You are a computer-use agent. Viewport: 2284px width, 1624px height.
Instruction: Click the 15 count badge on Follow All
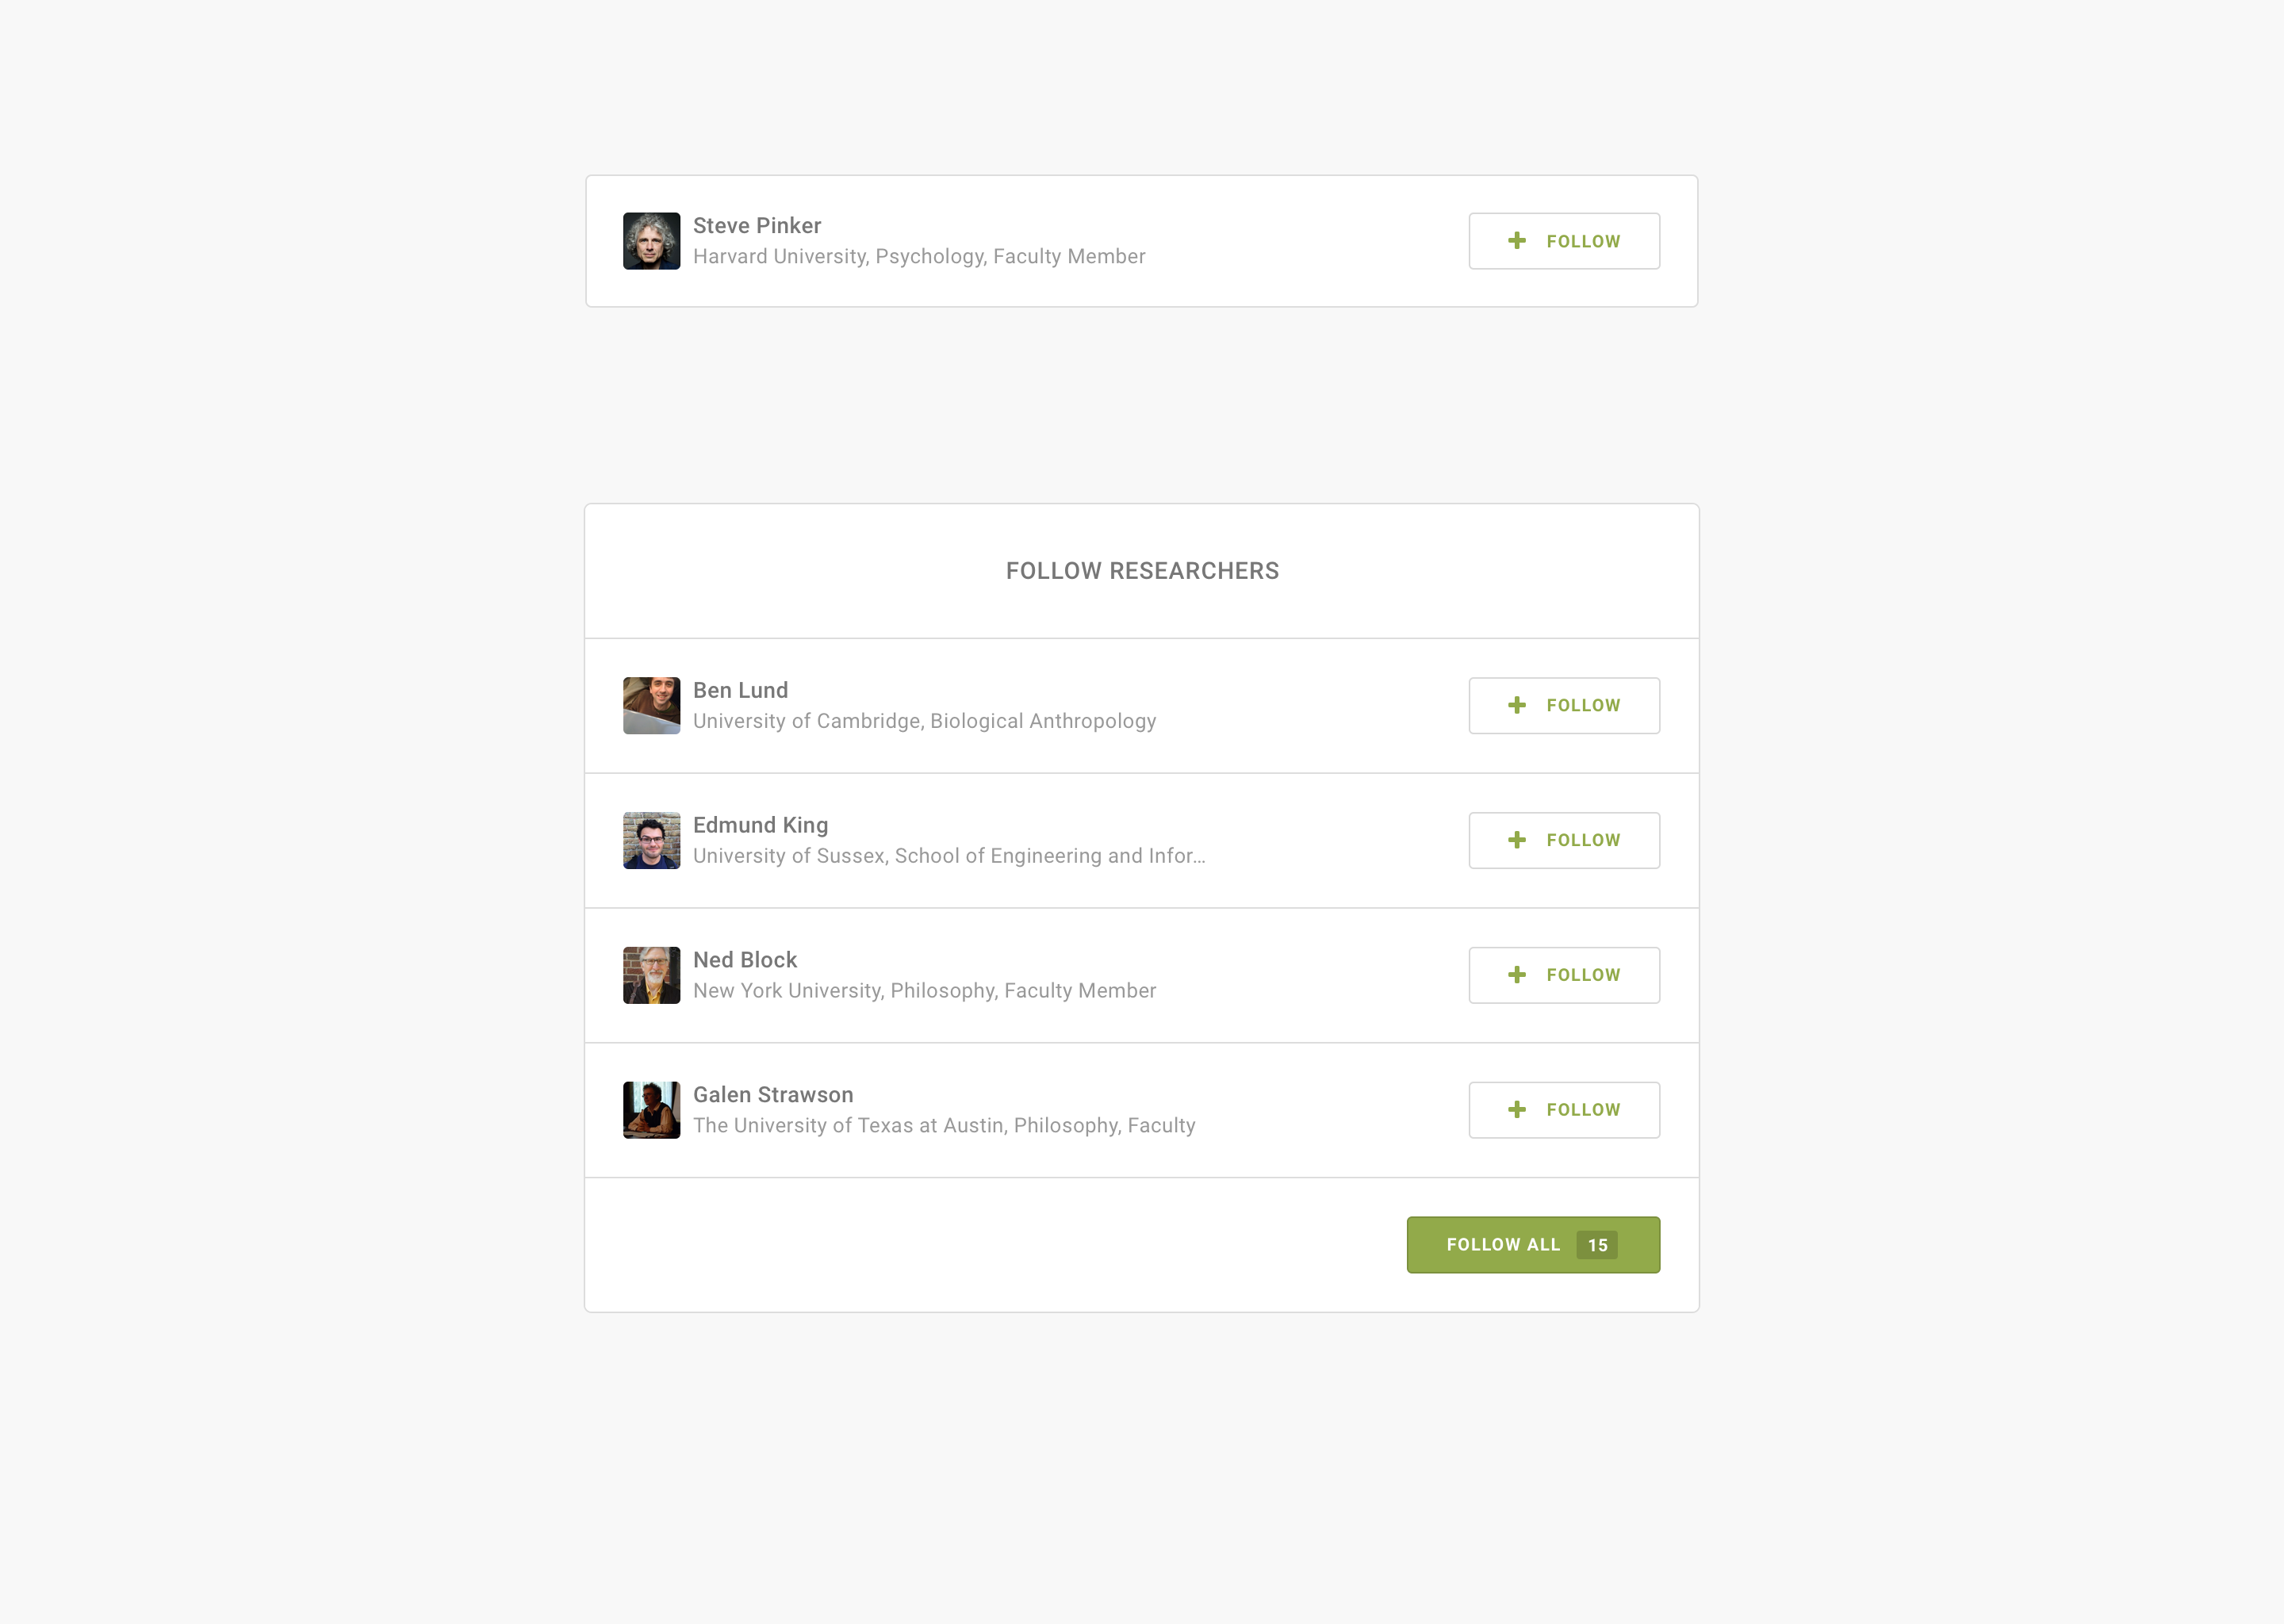pyautogui.click(x=1597, y=1245)
